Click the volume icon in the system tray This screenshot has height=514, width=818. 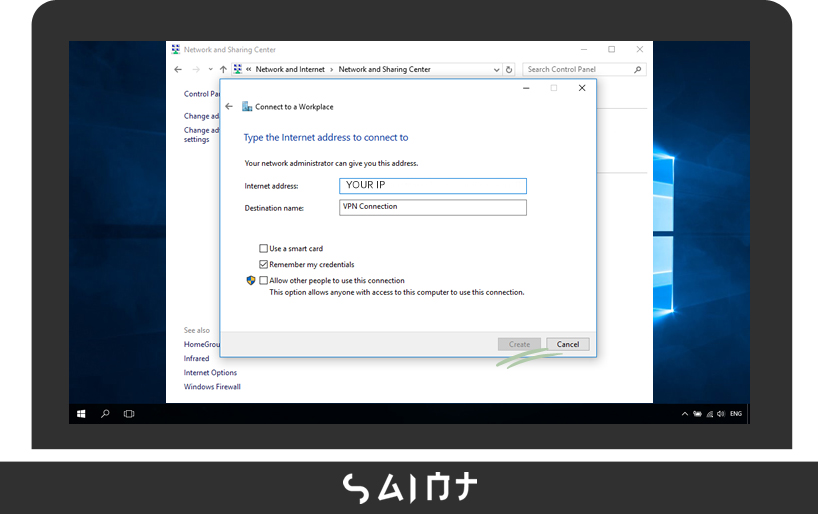click(x=721, y=413)
